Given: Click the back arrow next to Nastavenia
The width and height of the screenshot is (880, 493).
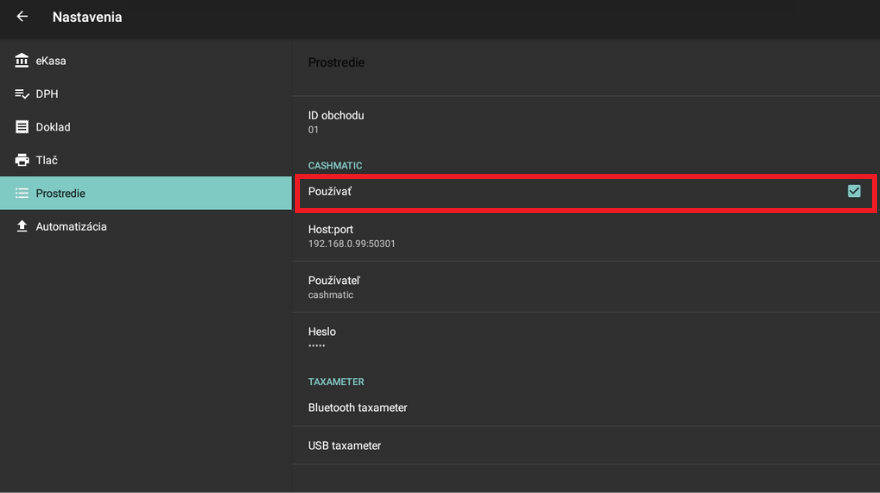Looking at the screenshot, I should 22,17.
